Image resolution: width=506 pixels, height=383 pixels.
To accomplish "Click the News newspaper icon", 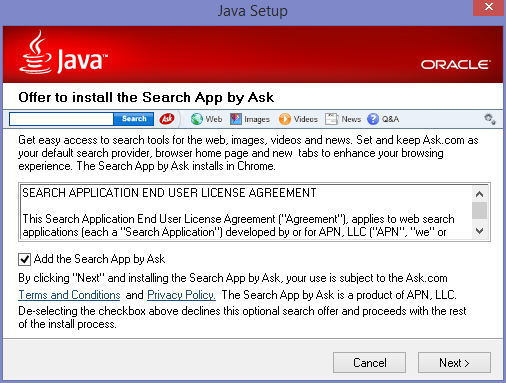I will [x=331, y=119].
